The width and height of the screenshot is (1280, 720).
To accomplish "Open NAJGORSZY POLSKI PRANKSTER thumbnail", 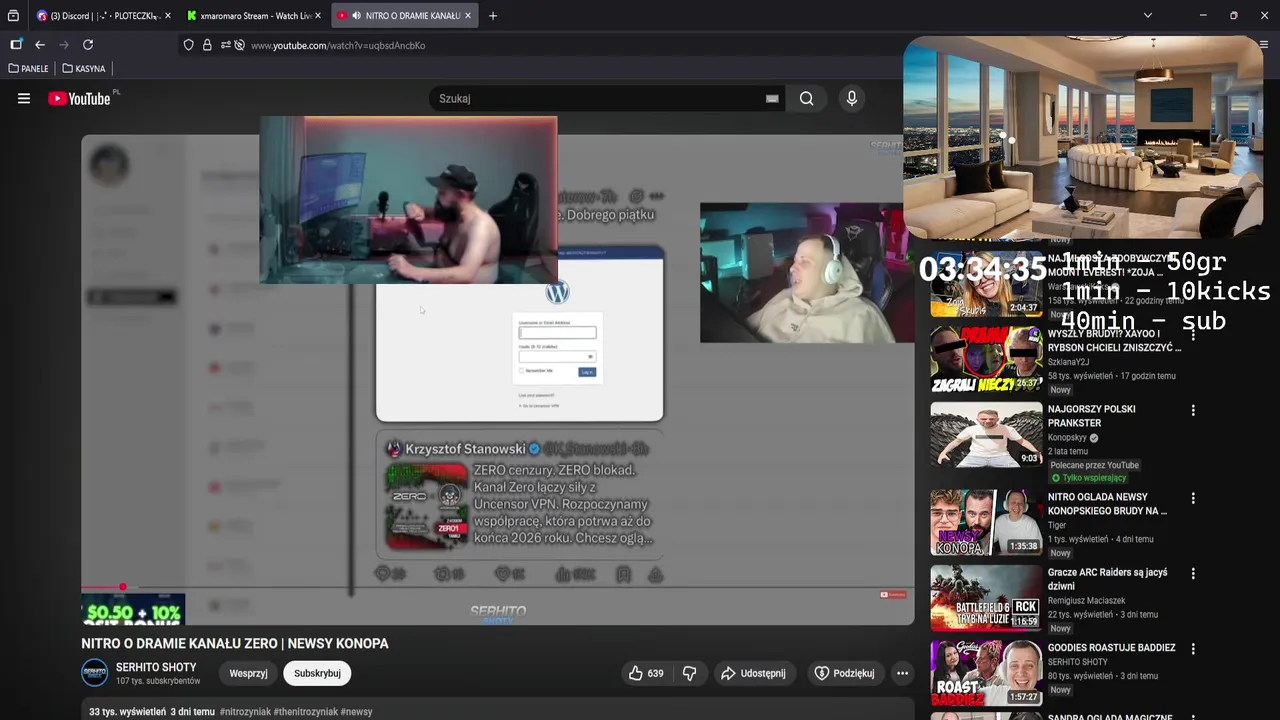I will 986,434.
